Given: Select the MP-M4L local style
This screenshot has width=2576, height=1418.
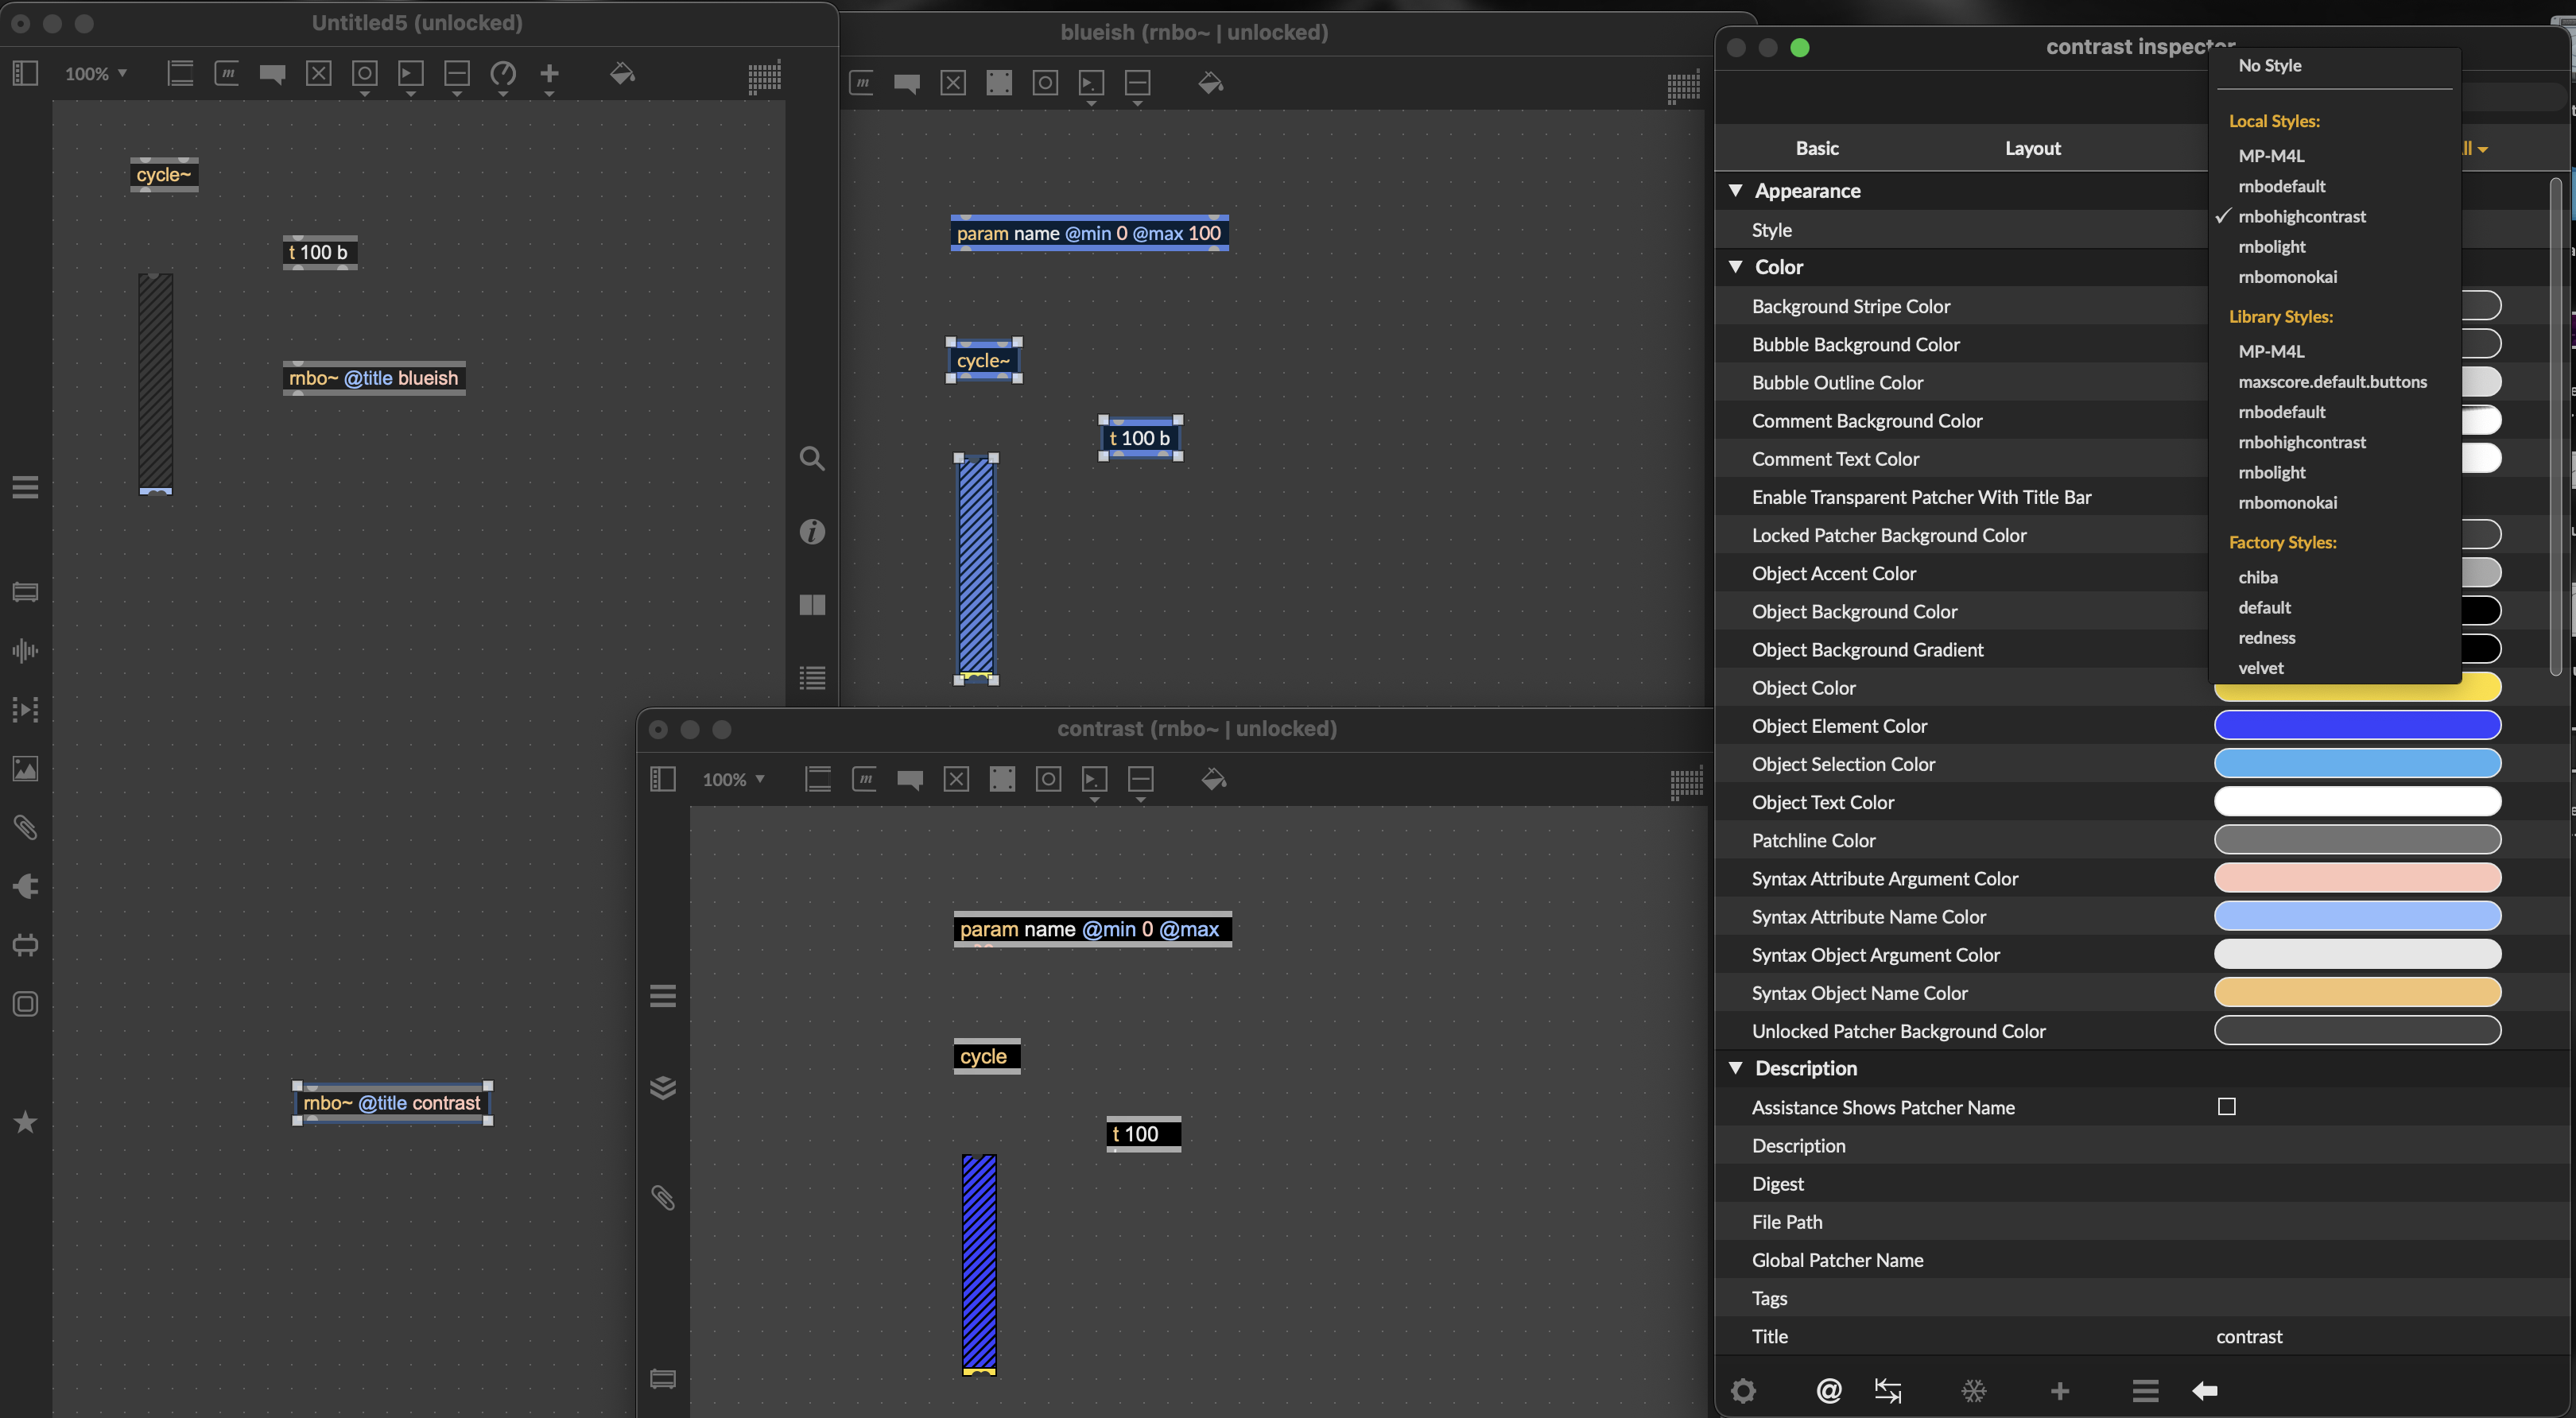Looking at the screenshot, I should click(x=2270, y=156).
